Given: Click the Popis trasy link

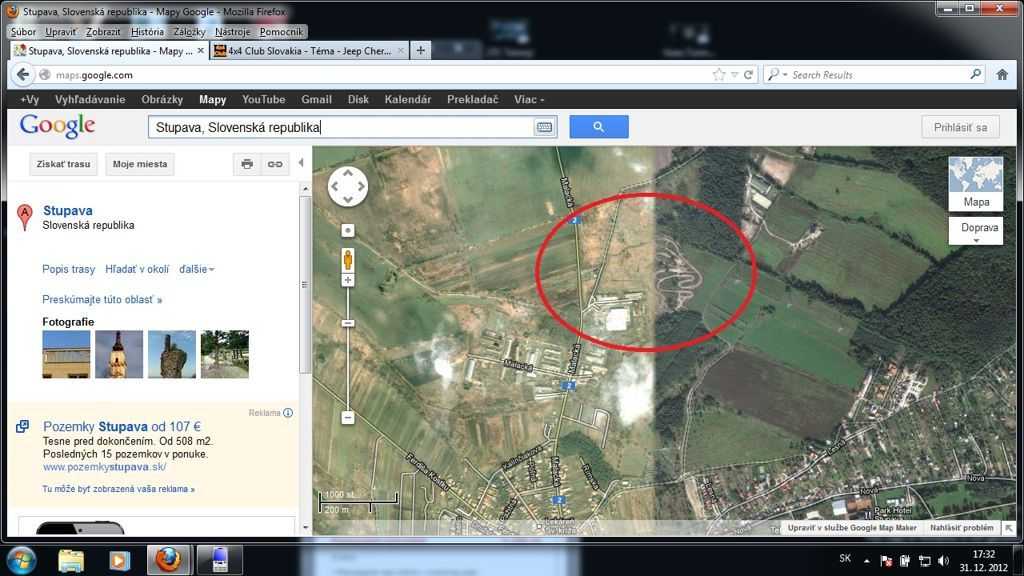Looking at the screenshot, I should coord(69,269).
